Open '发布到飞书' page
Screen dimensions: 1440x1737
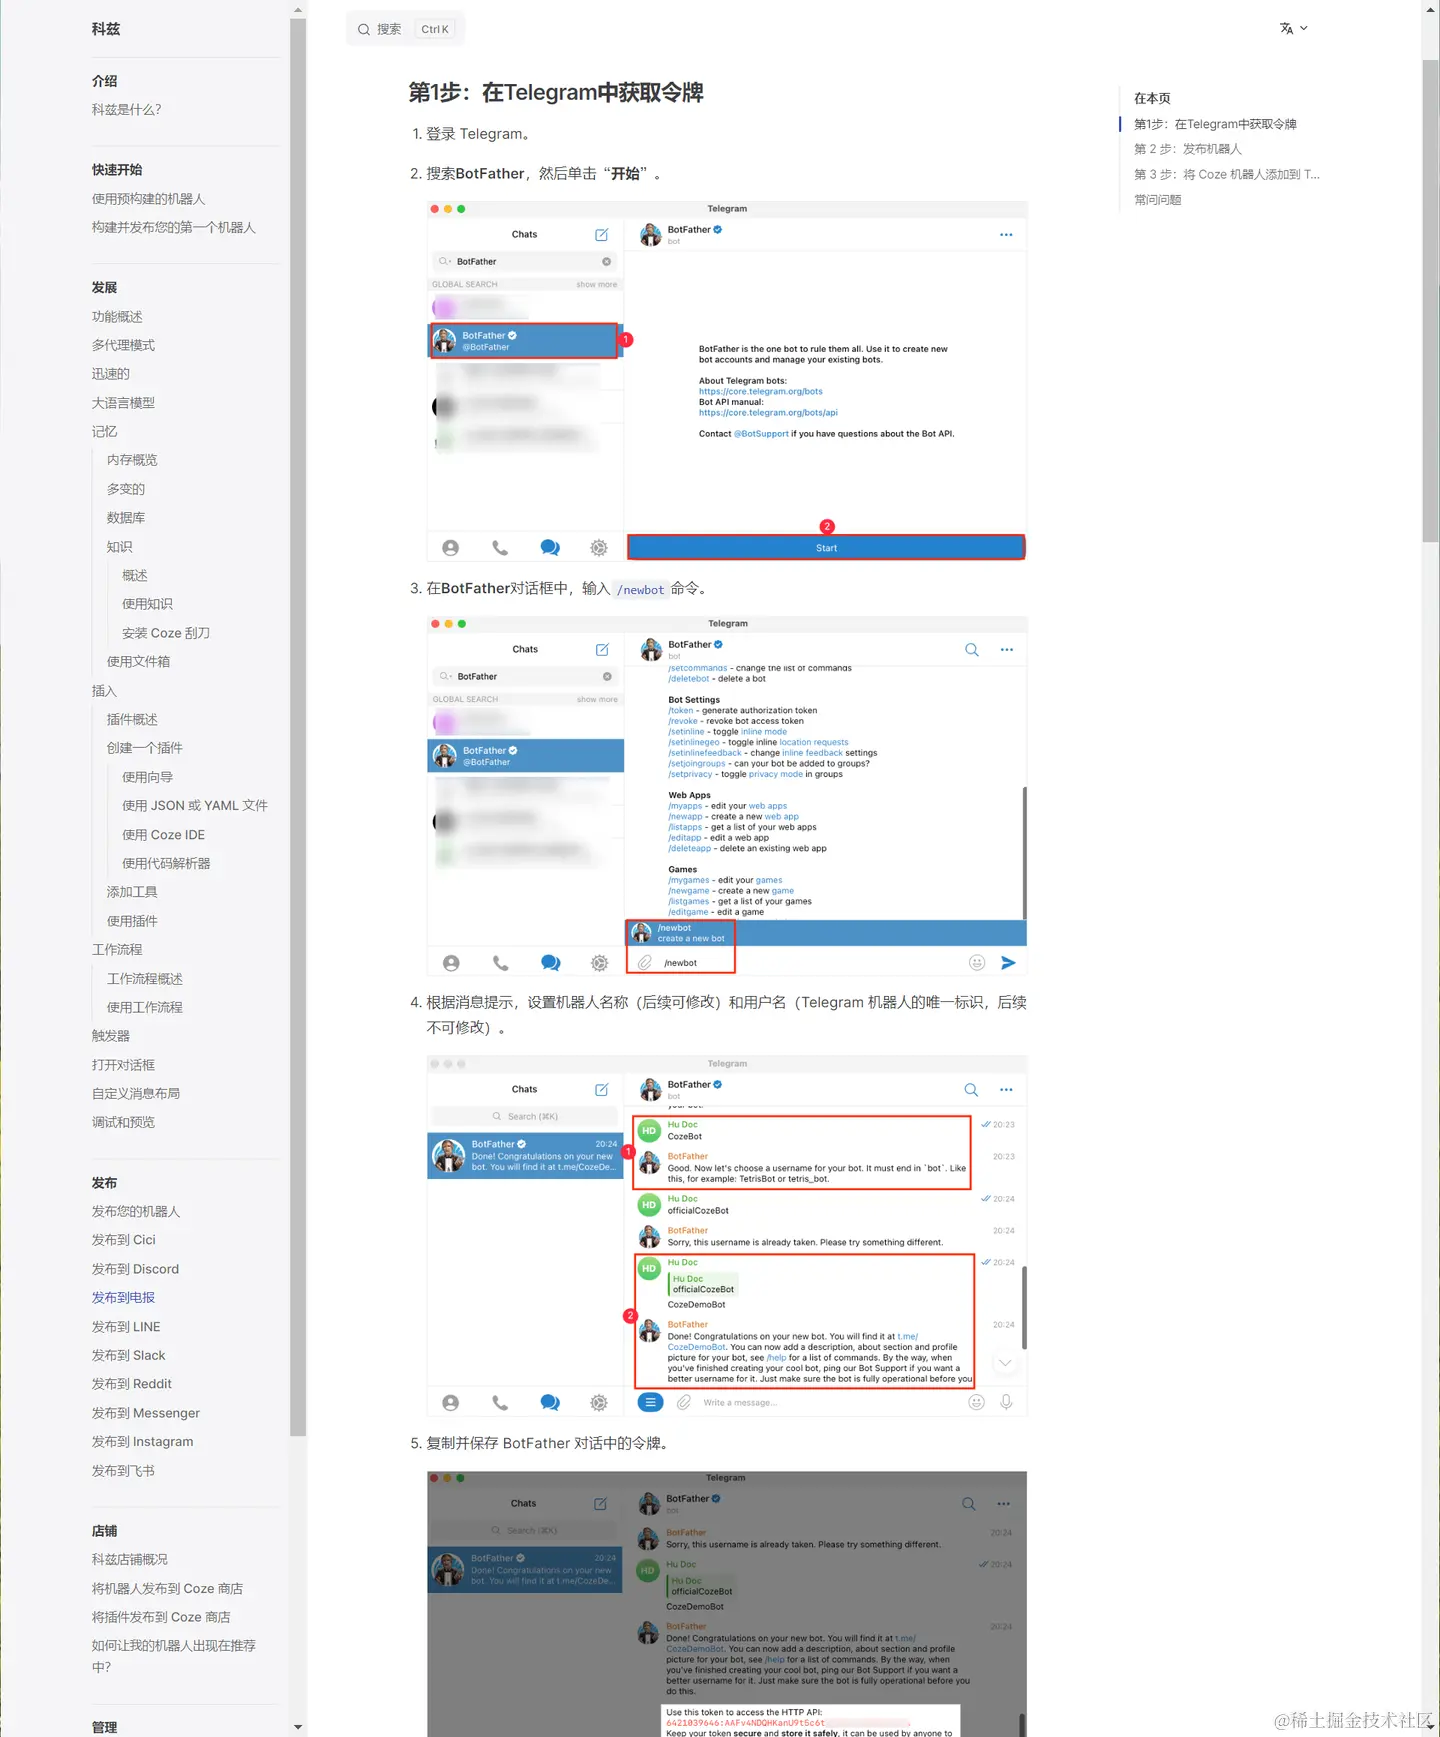124,1471
